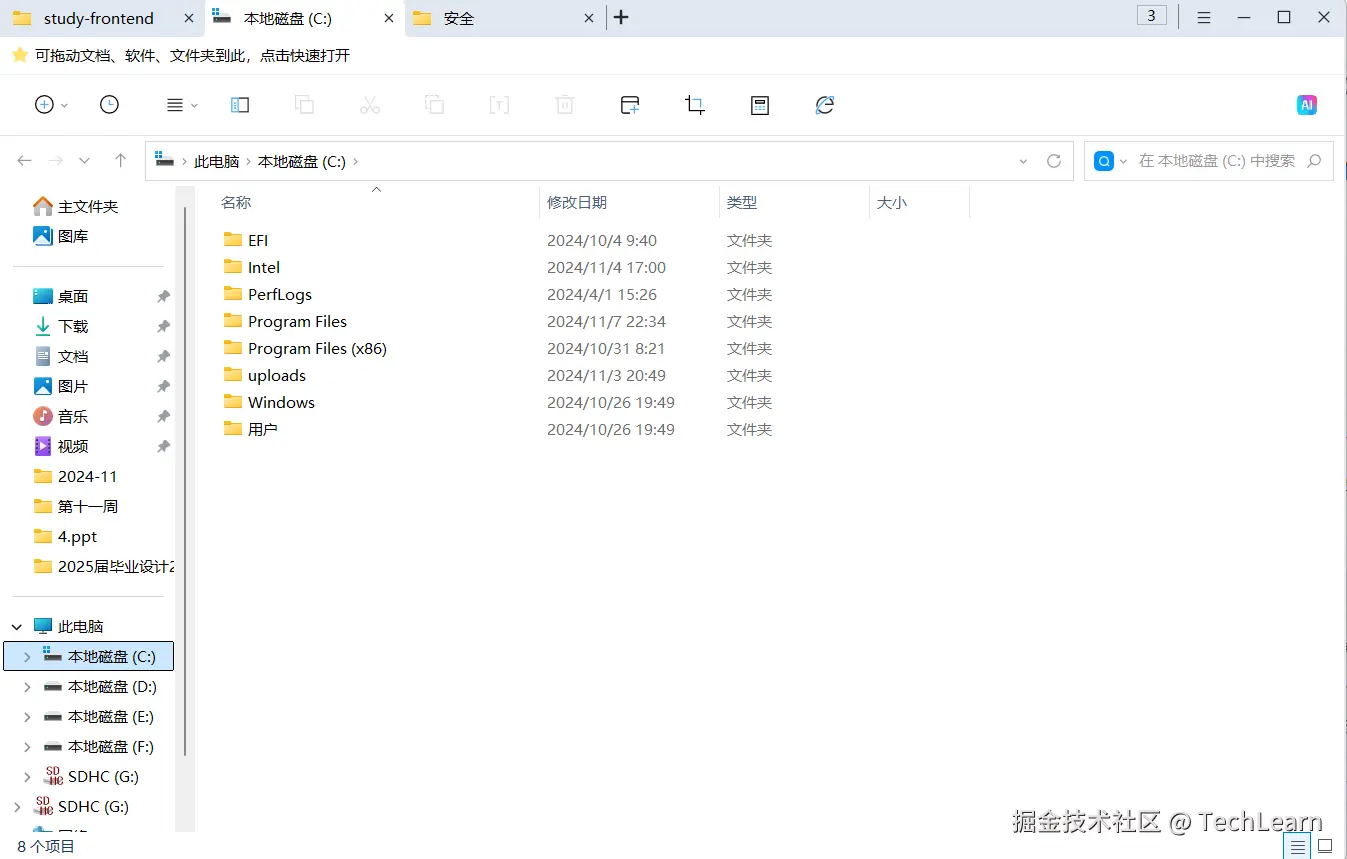The image size is (1347, 859).
Task: Expand the address bar history dropdown
Action: [1023, 161]
